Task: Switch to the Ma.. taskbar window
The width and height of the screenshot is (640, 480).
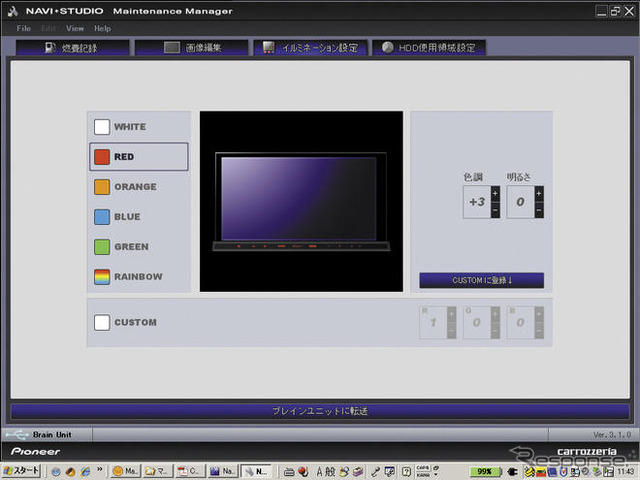Action: point(125,471)
